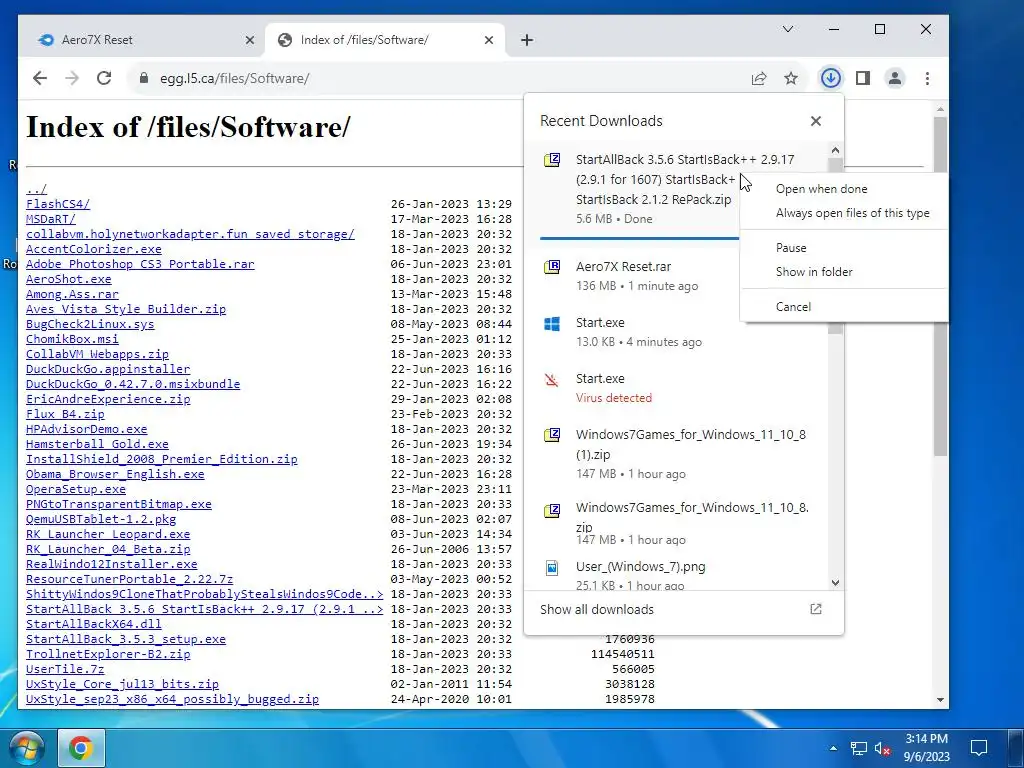Choose Always open files of this type

point(852,213)
